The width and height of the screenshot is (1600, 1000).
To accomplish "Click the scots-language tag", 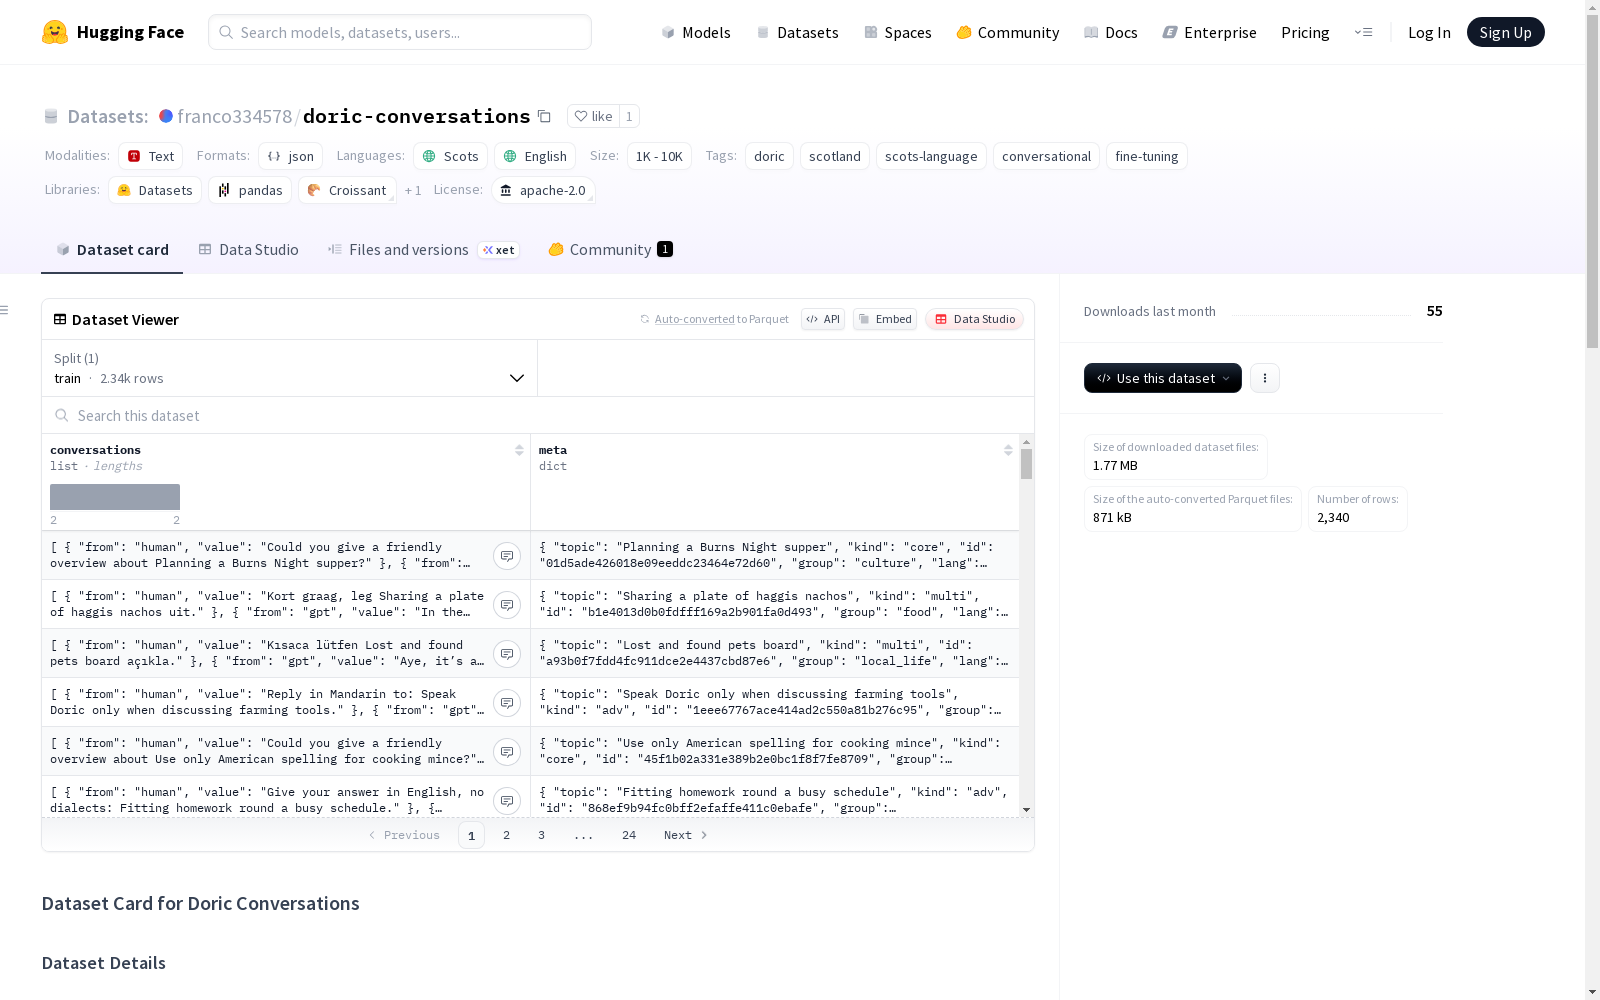I will point(931,156).
